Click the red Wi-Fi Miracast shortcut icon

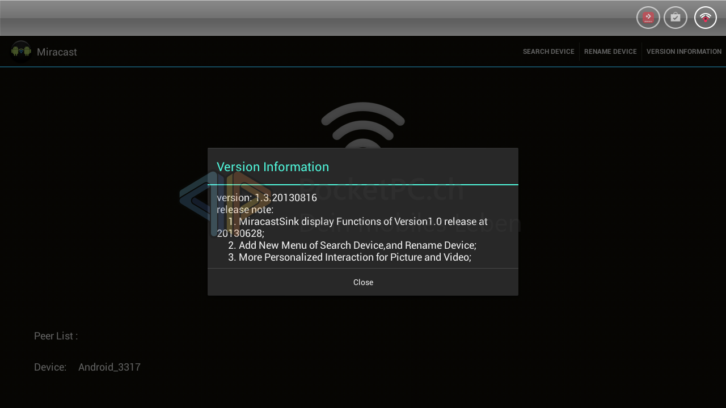click(x=705, y=18)
